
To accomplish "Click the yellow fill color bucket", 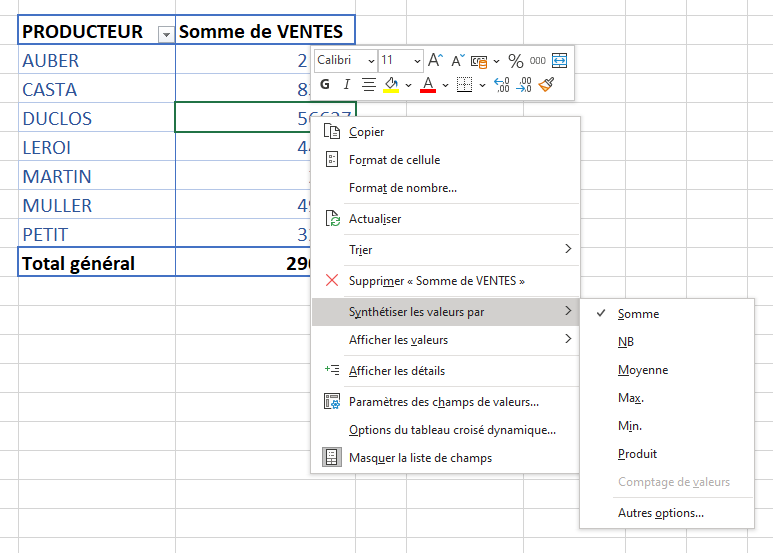I will (x=392, y=85).
